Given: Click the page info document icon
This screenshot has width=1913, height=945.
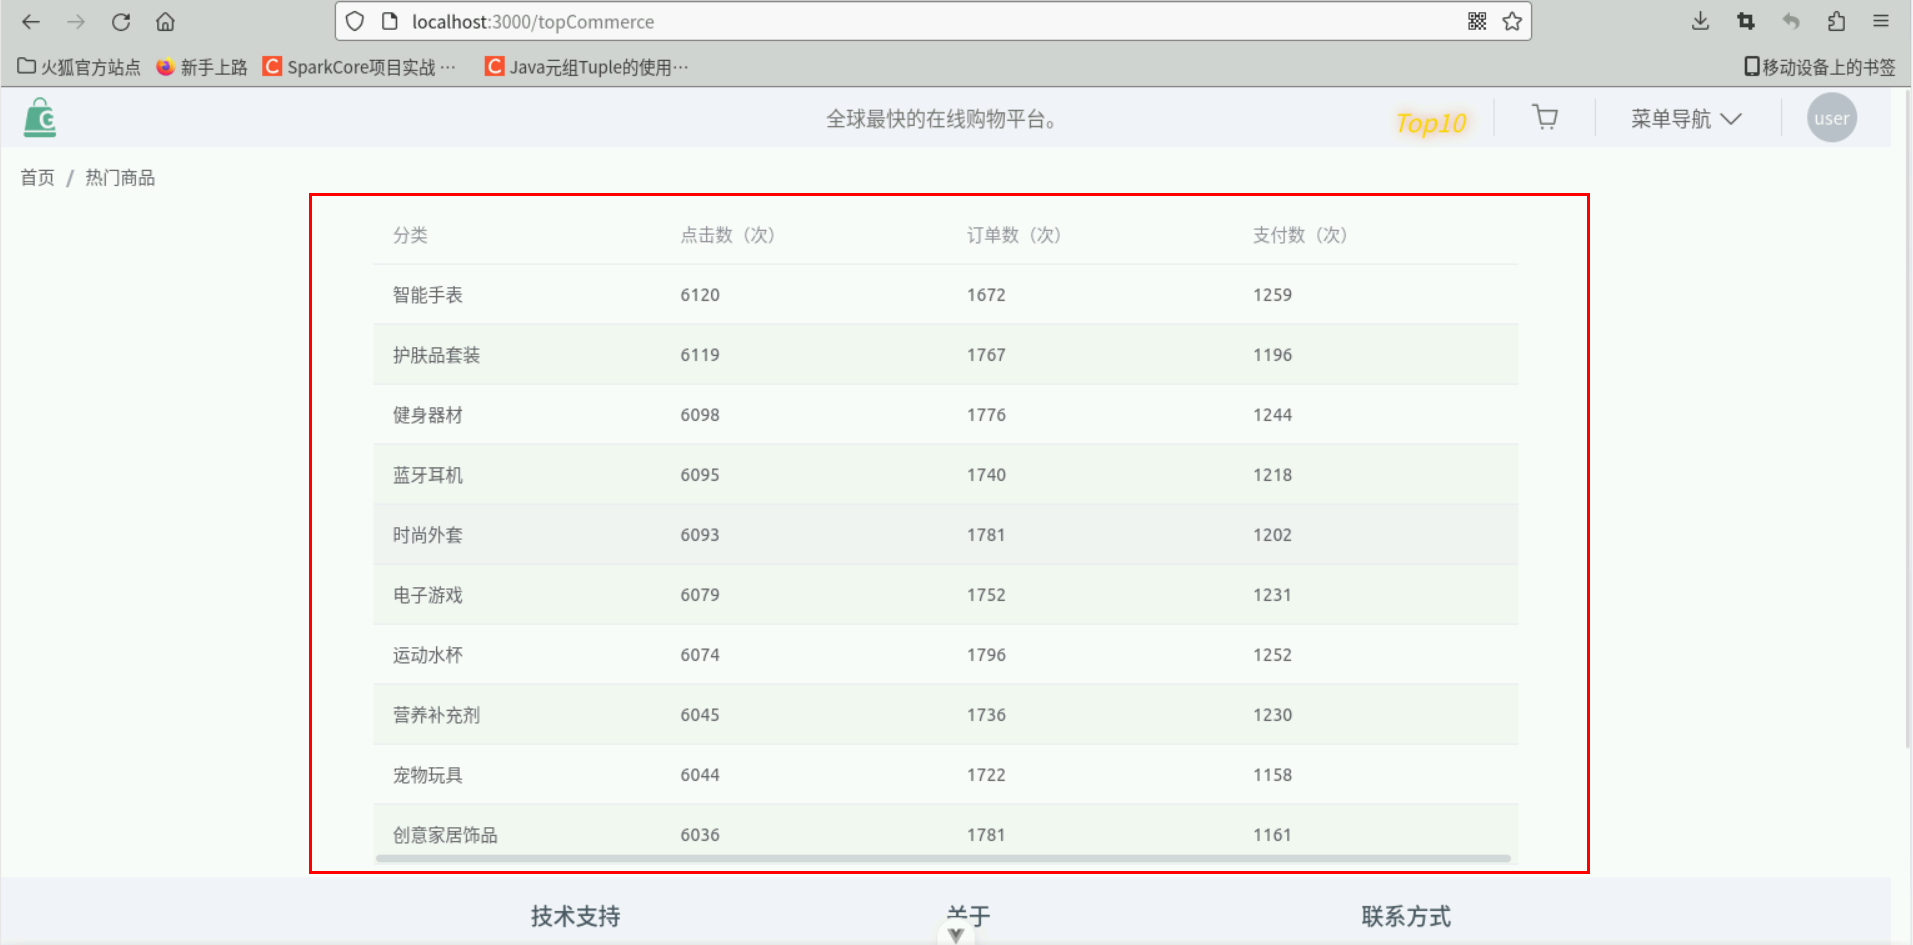Looking at the screenshot, I should (x=391, y=21).
